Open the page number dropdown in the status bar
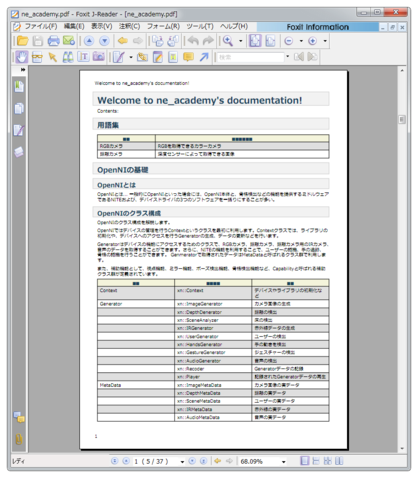420x480 pixels. pos(182,462)
